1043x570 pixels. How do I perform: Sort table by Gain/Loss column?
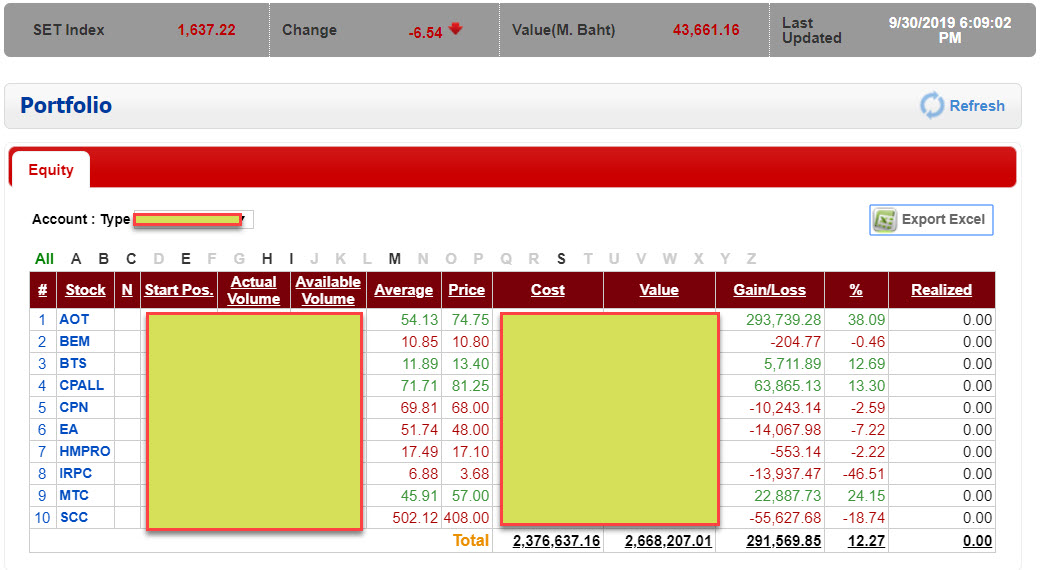(x=770, y=290)
